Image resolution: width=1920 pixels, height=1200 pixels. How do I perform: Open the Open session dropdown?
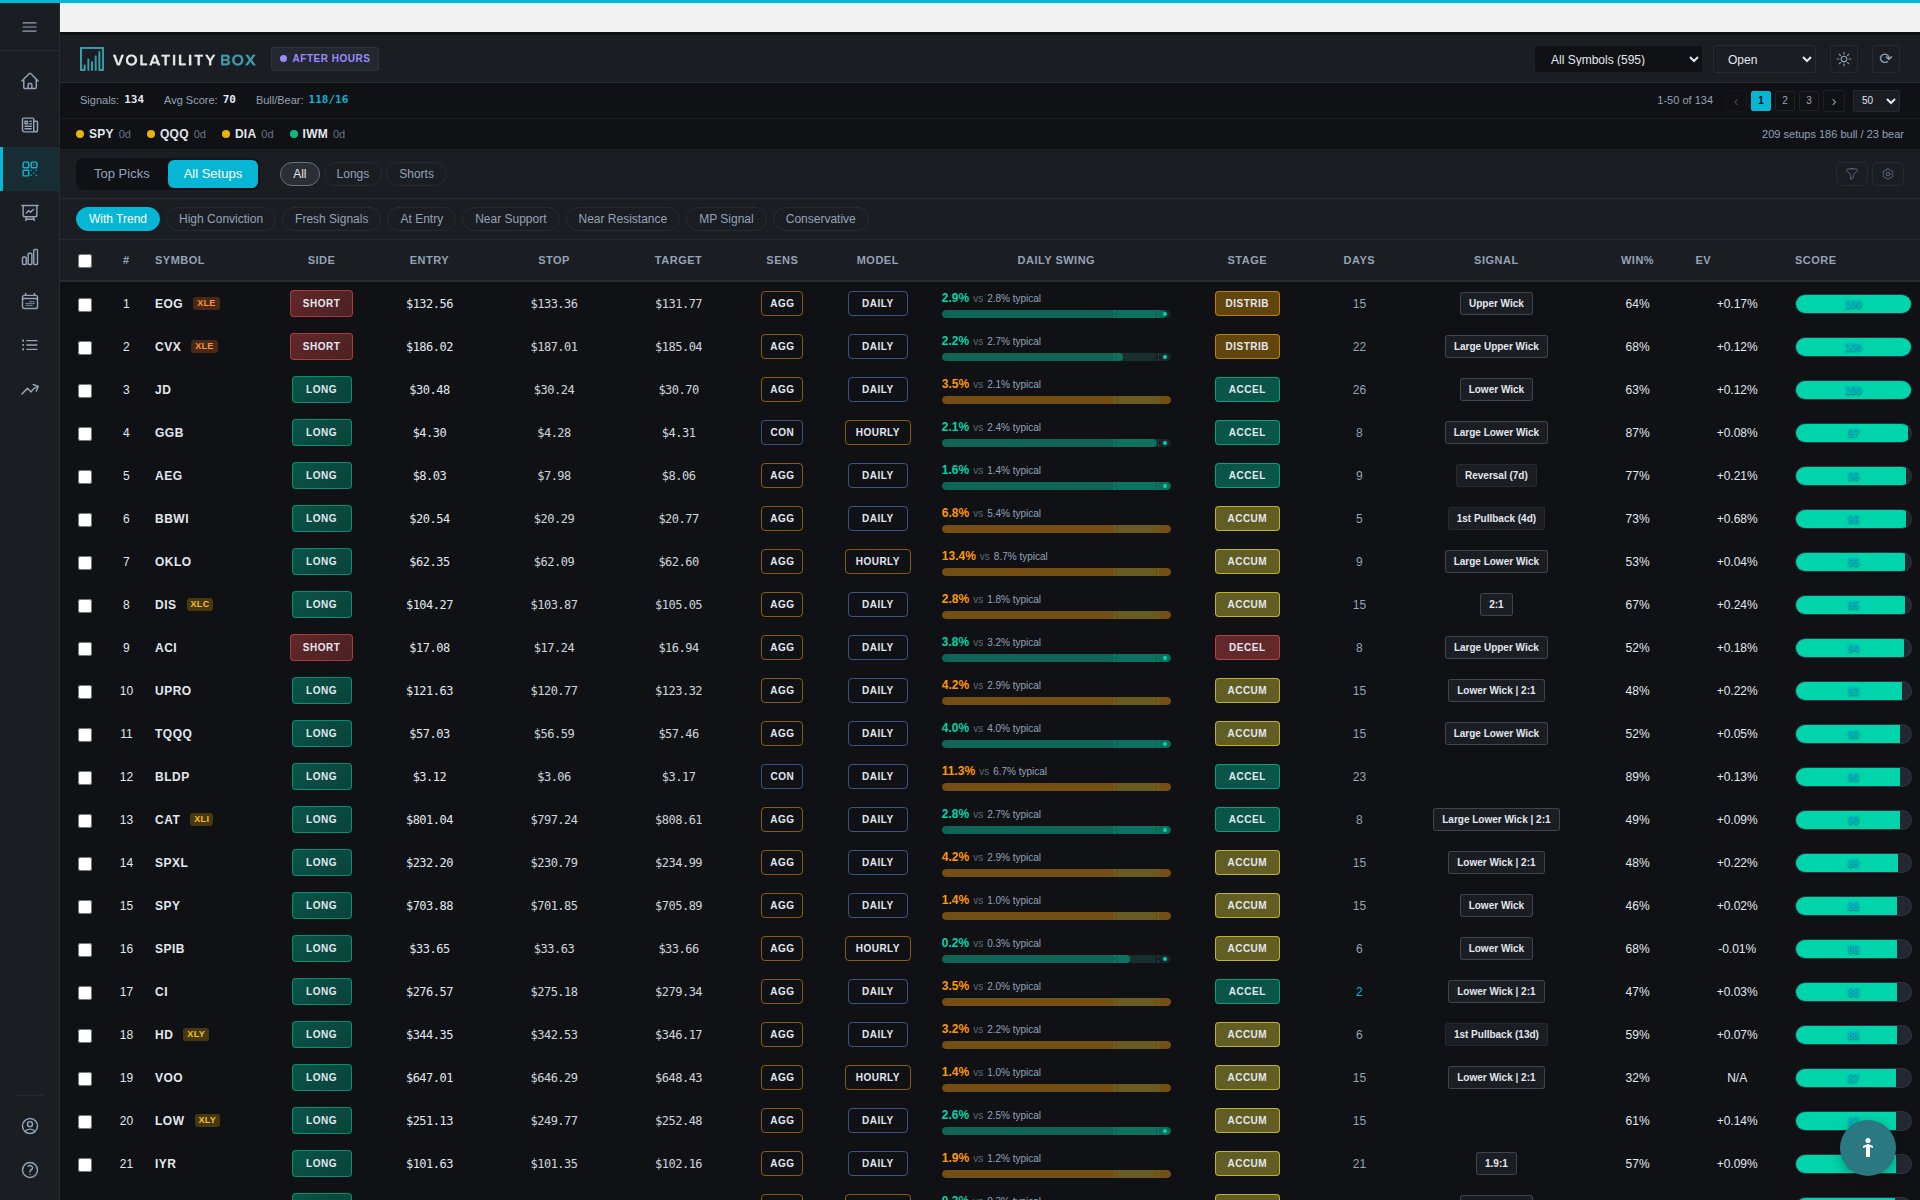click(x=1765, y=59)
